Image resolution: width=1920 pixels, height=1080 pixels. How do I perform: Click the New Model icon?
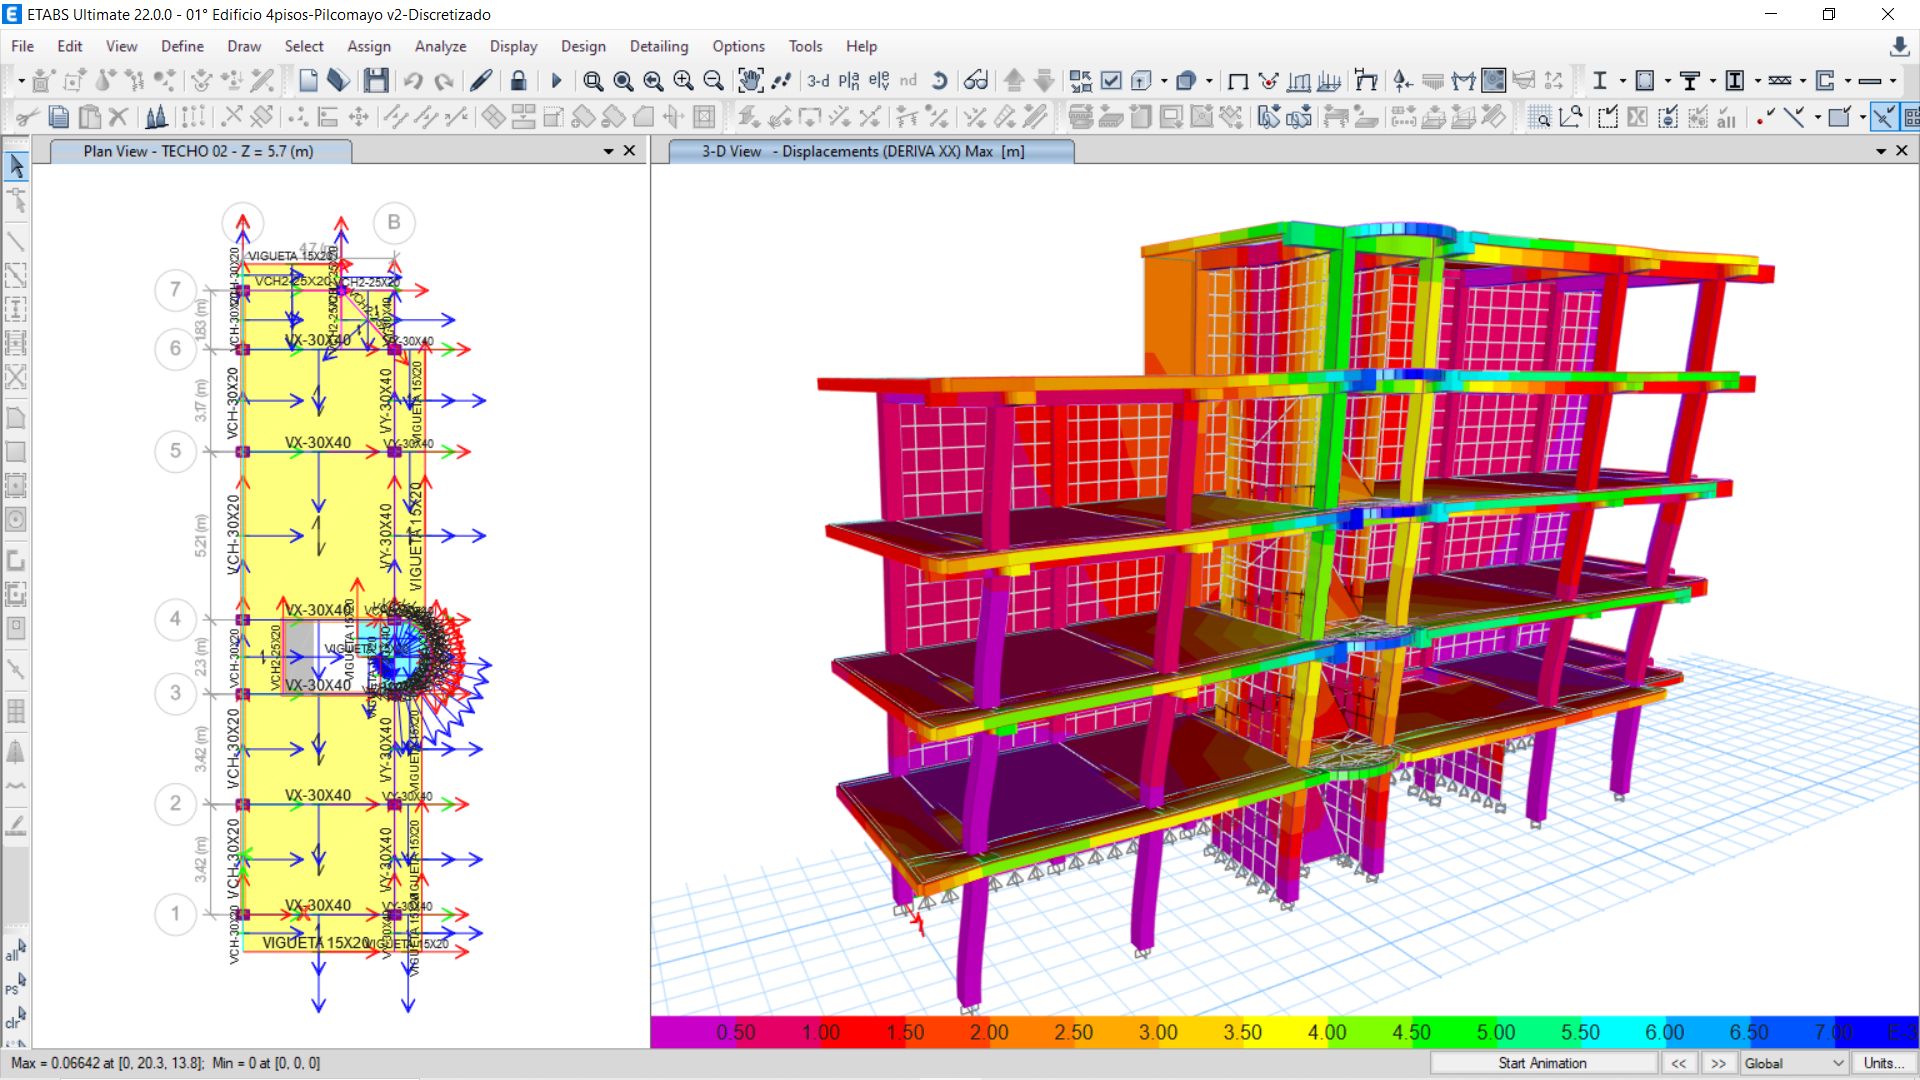[308, 81]
